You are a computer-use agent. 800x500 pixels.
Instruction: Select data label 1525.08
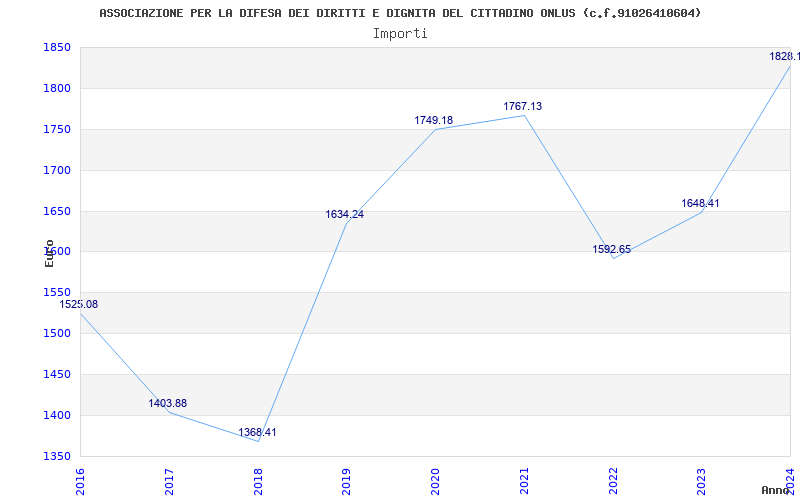[79, 305]
